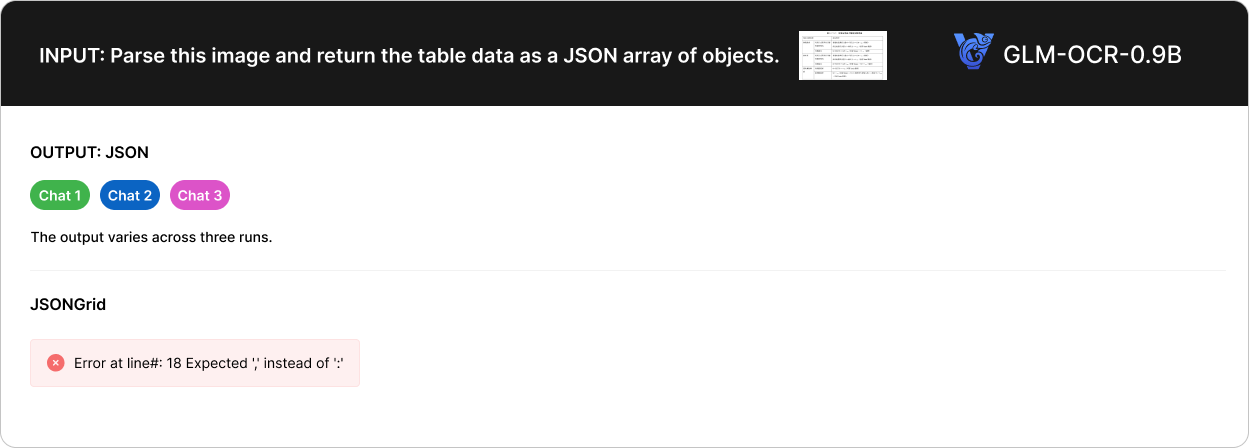
Task: Click "The output varies across three runs" text
Action: (151, 237)
